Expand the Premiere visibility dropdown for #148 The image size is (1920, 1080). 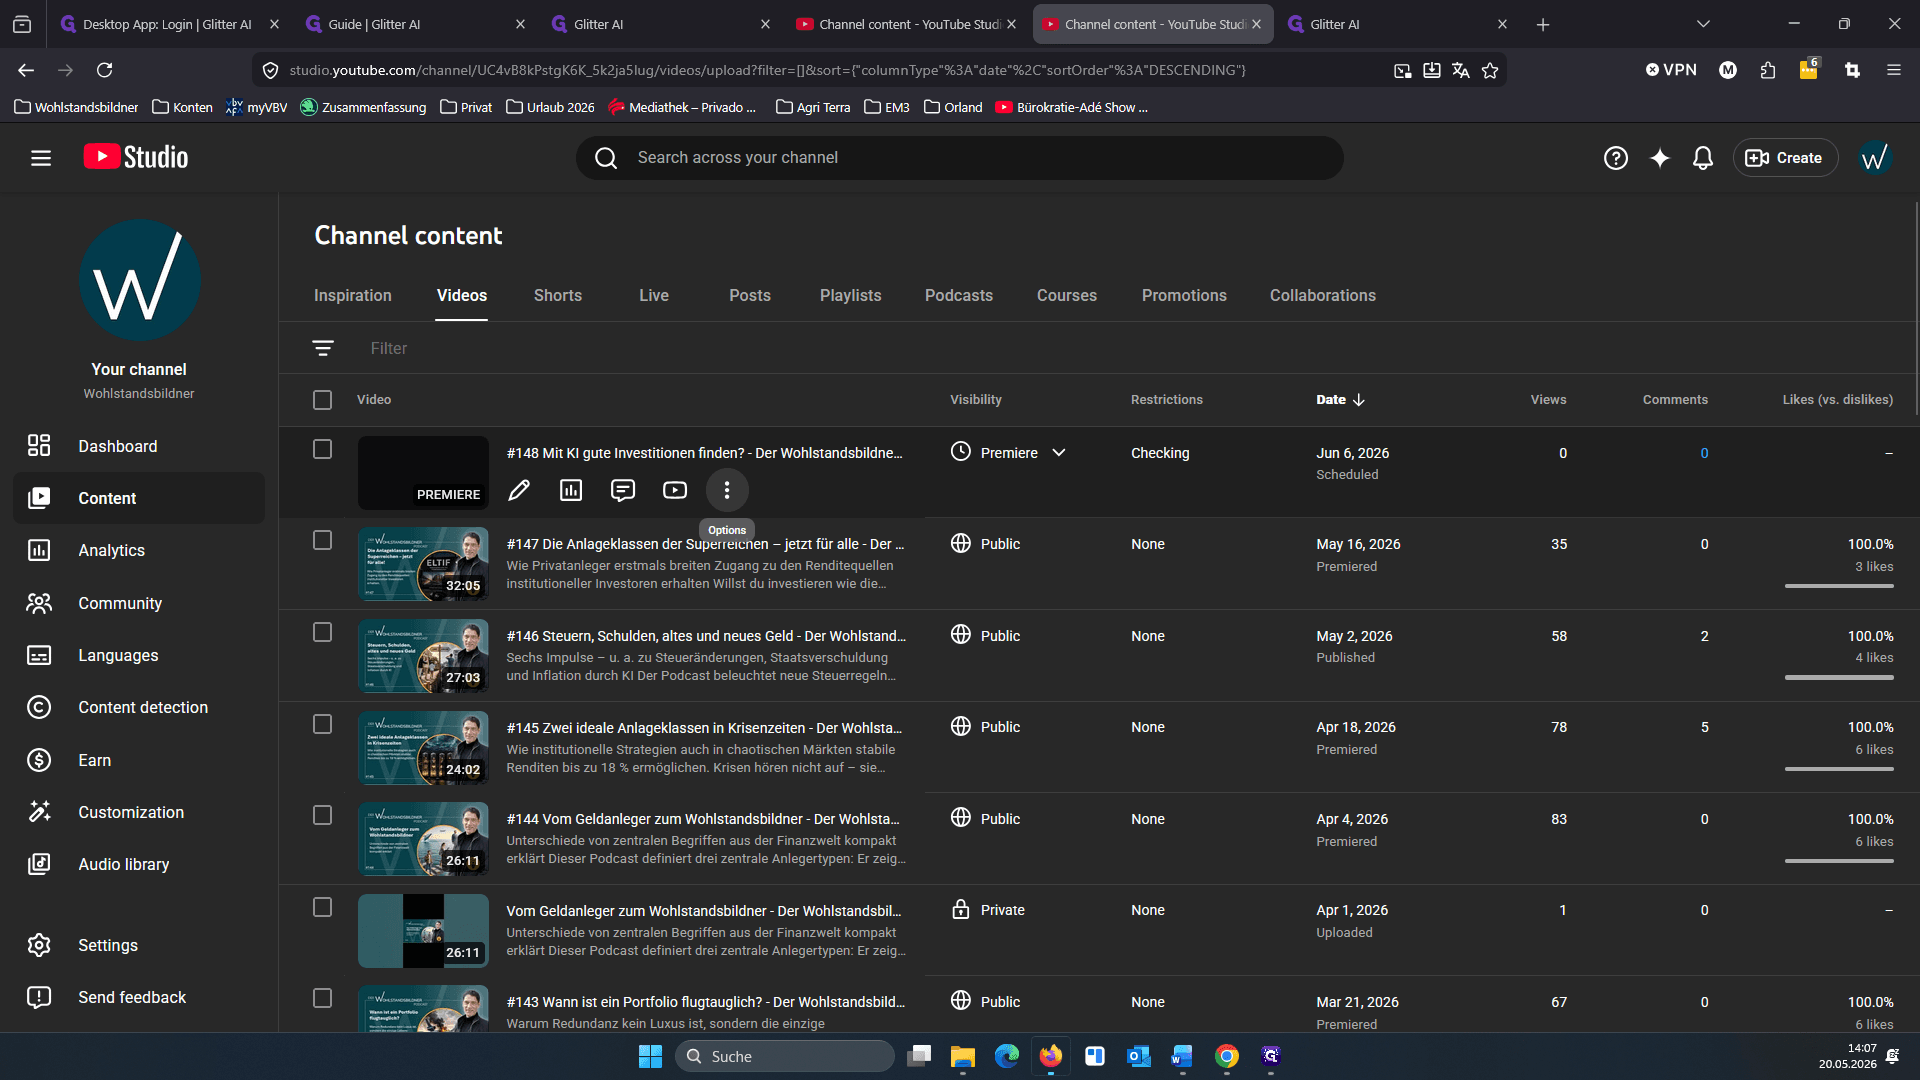coord(1059,453)
